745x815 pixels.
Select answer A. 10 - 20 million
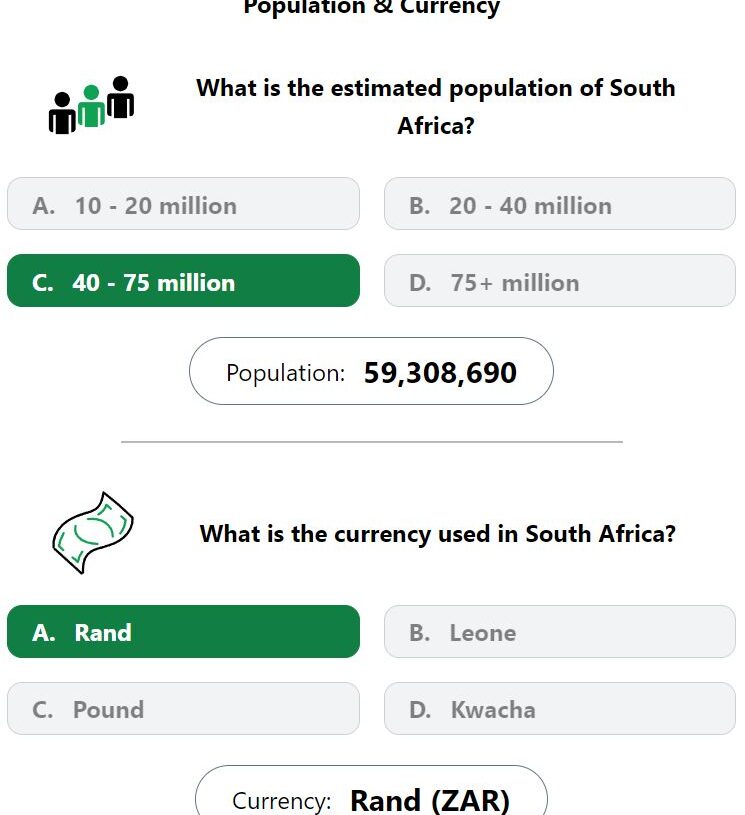(x=183, y=204)
